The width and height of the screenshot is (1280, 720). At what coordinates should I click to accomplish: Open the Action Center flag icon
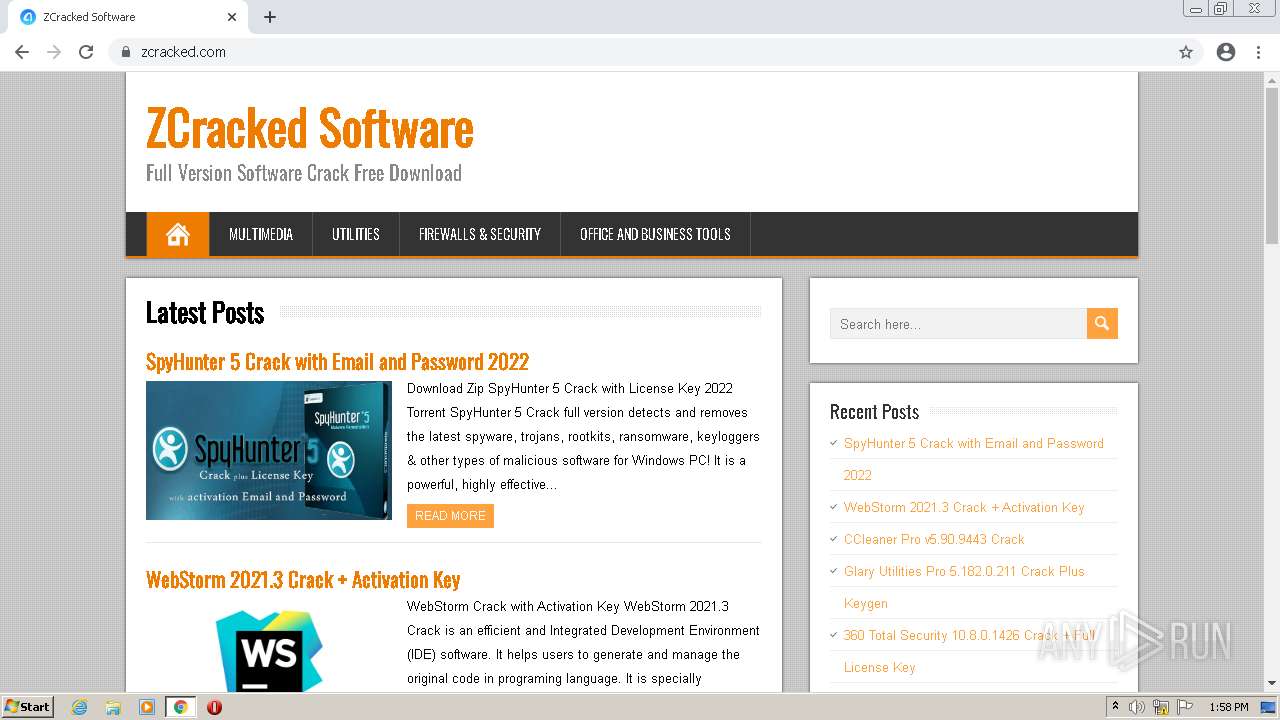click(x=1185, y=707)
